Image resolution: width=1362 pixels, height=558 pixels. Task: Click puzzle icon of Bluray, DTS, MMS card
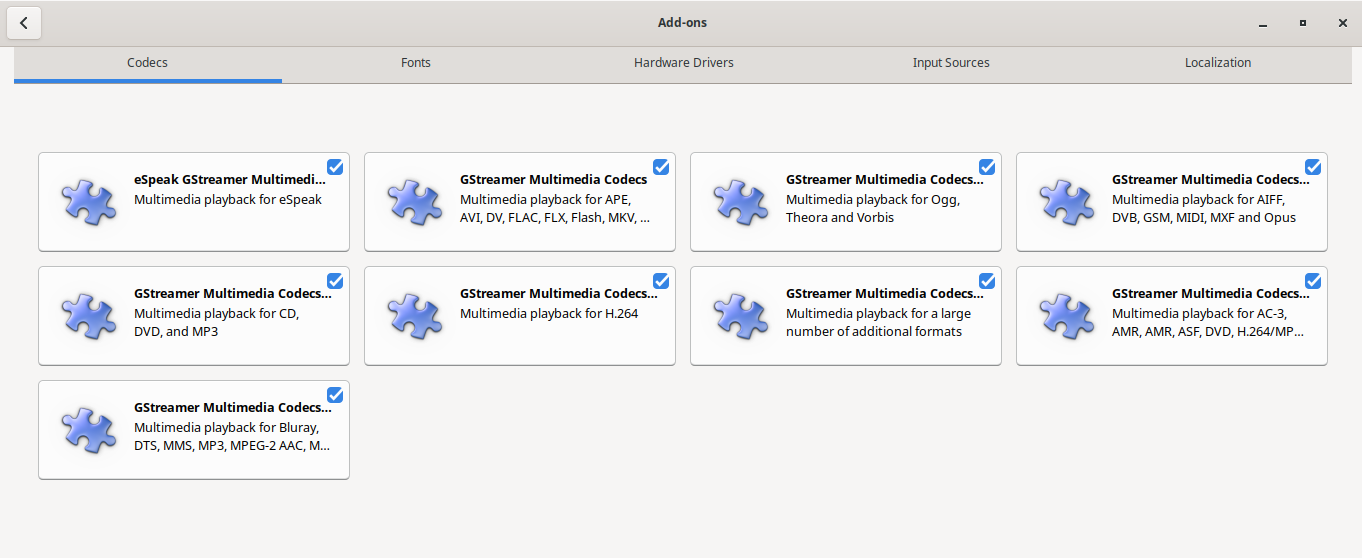tap(89, 430)
